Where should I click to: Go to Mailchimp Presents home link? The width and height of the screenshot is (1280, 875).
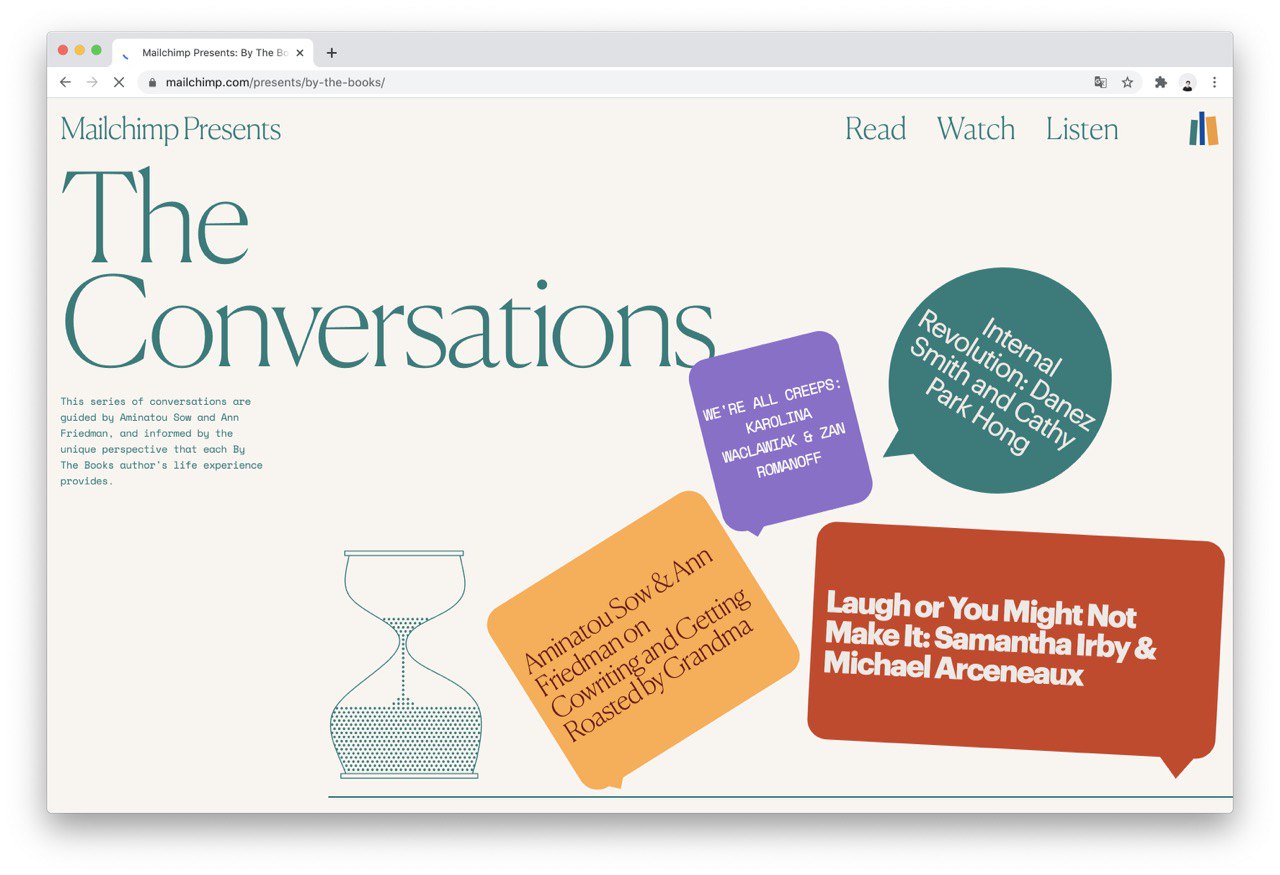[x=171, y=129]
